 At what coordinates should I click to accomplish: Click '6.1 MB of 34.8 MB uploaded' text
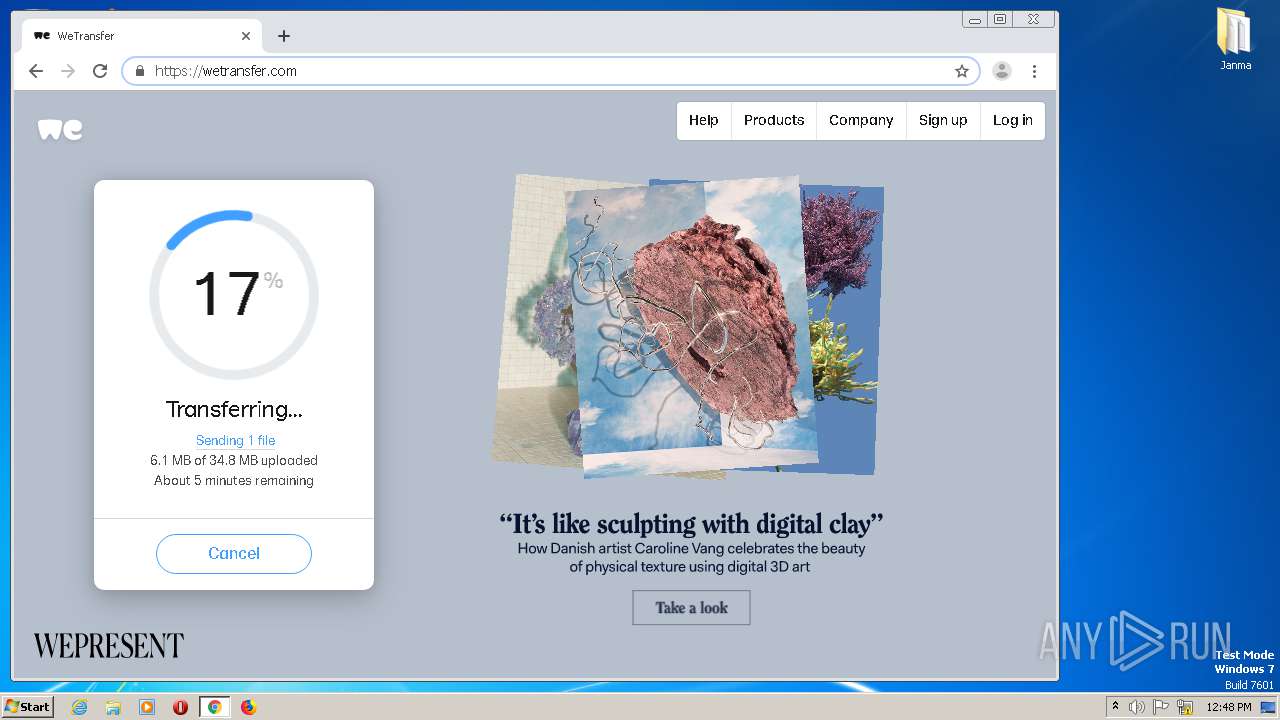234,461
